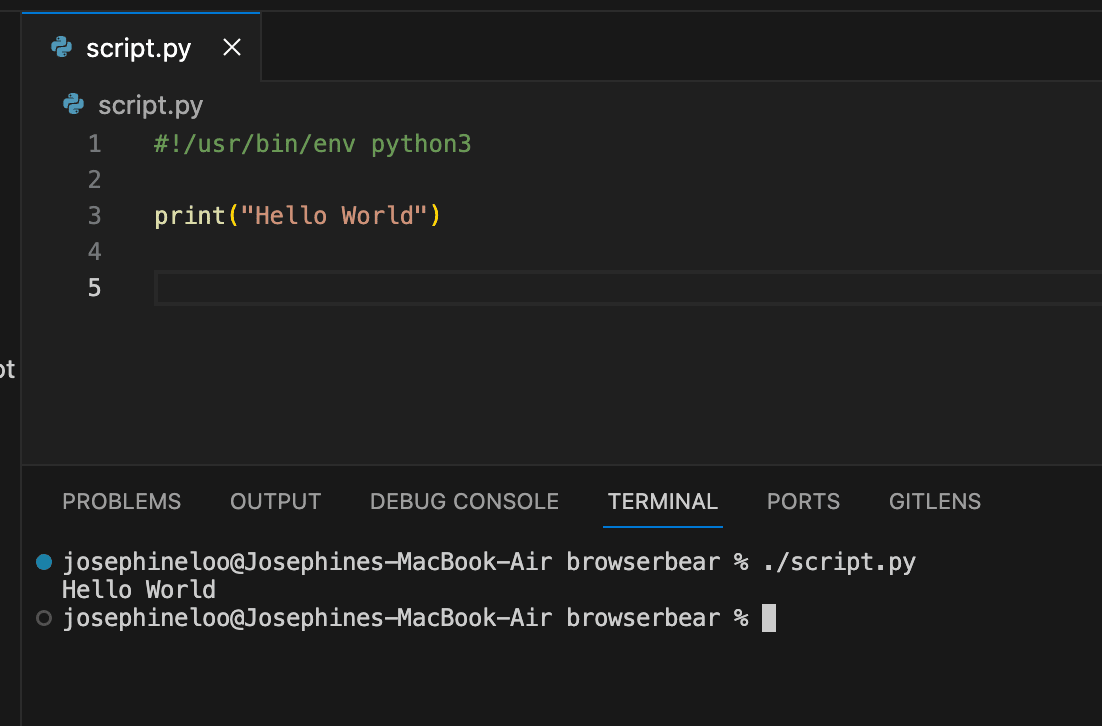Click the active TERMINAL tab

point(662,501)
